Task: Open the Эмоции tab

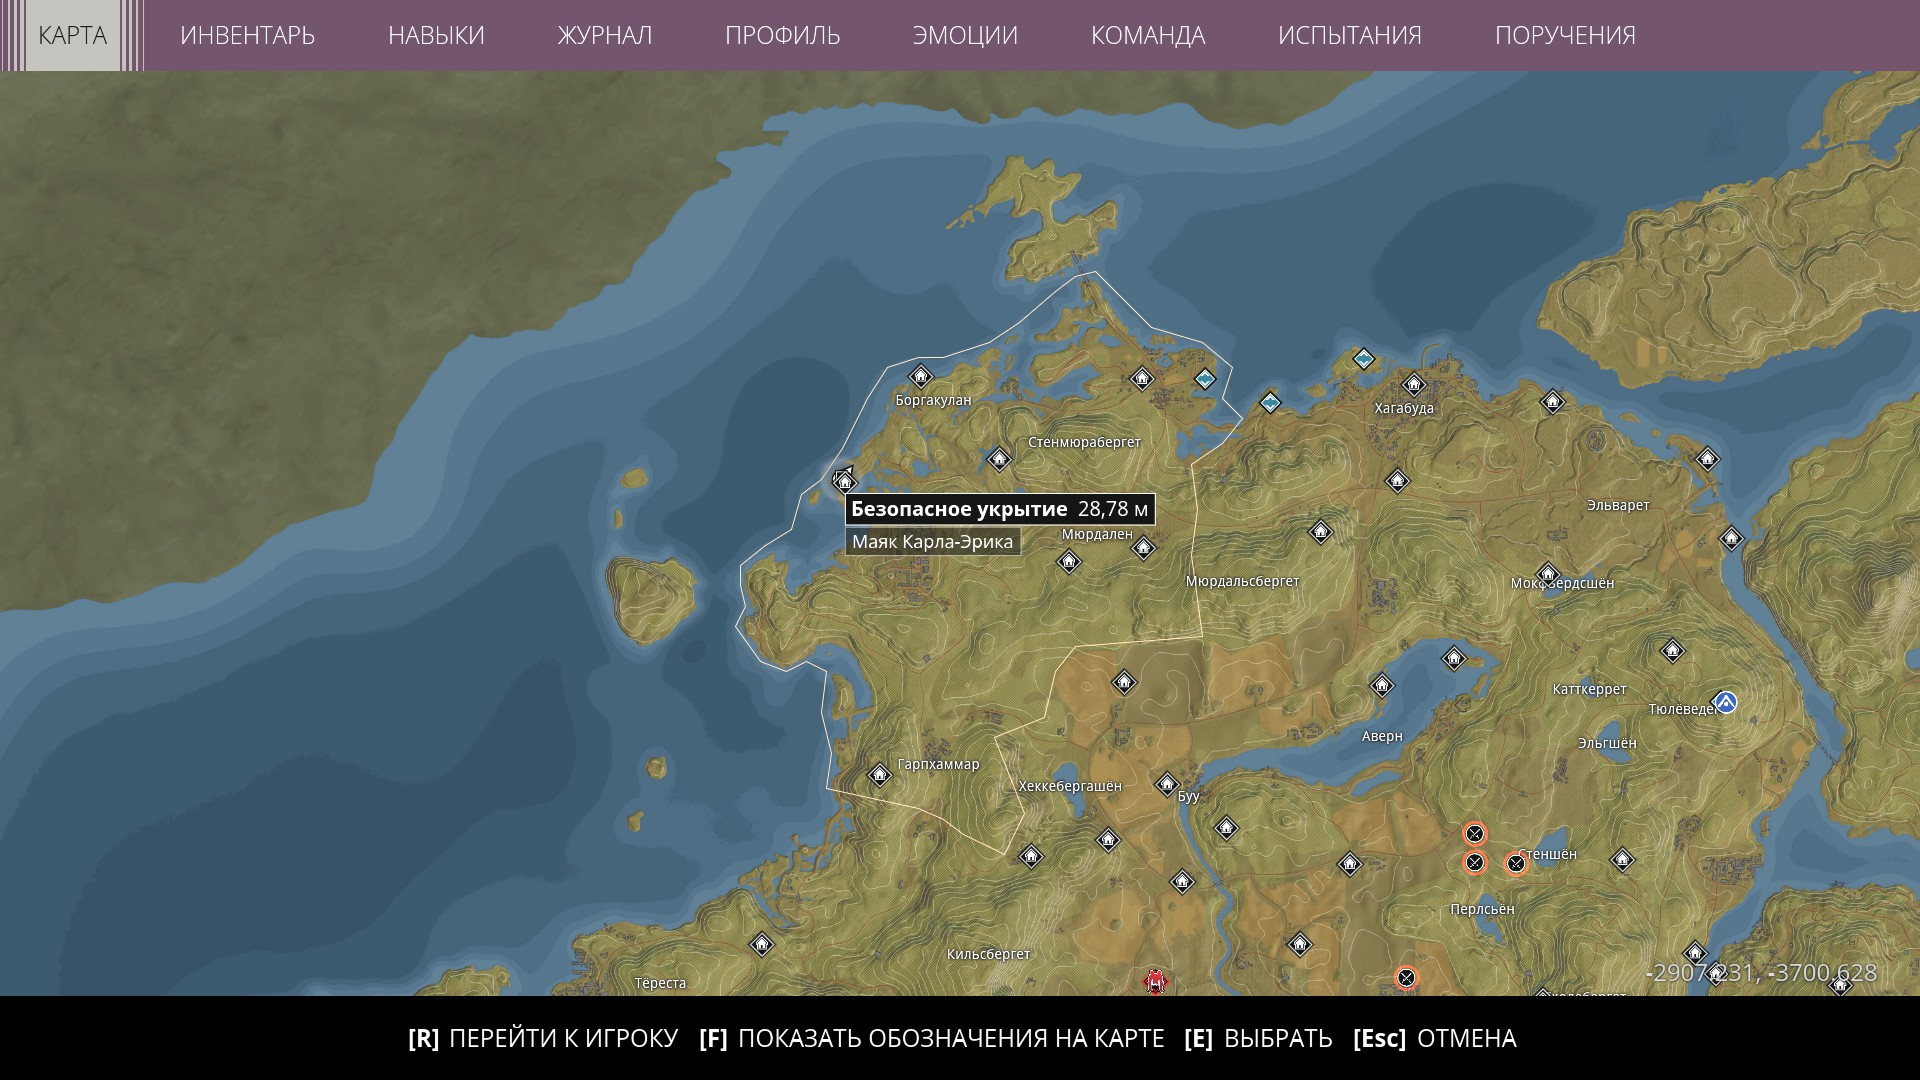Action: tap(965, 35)
